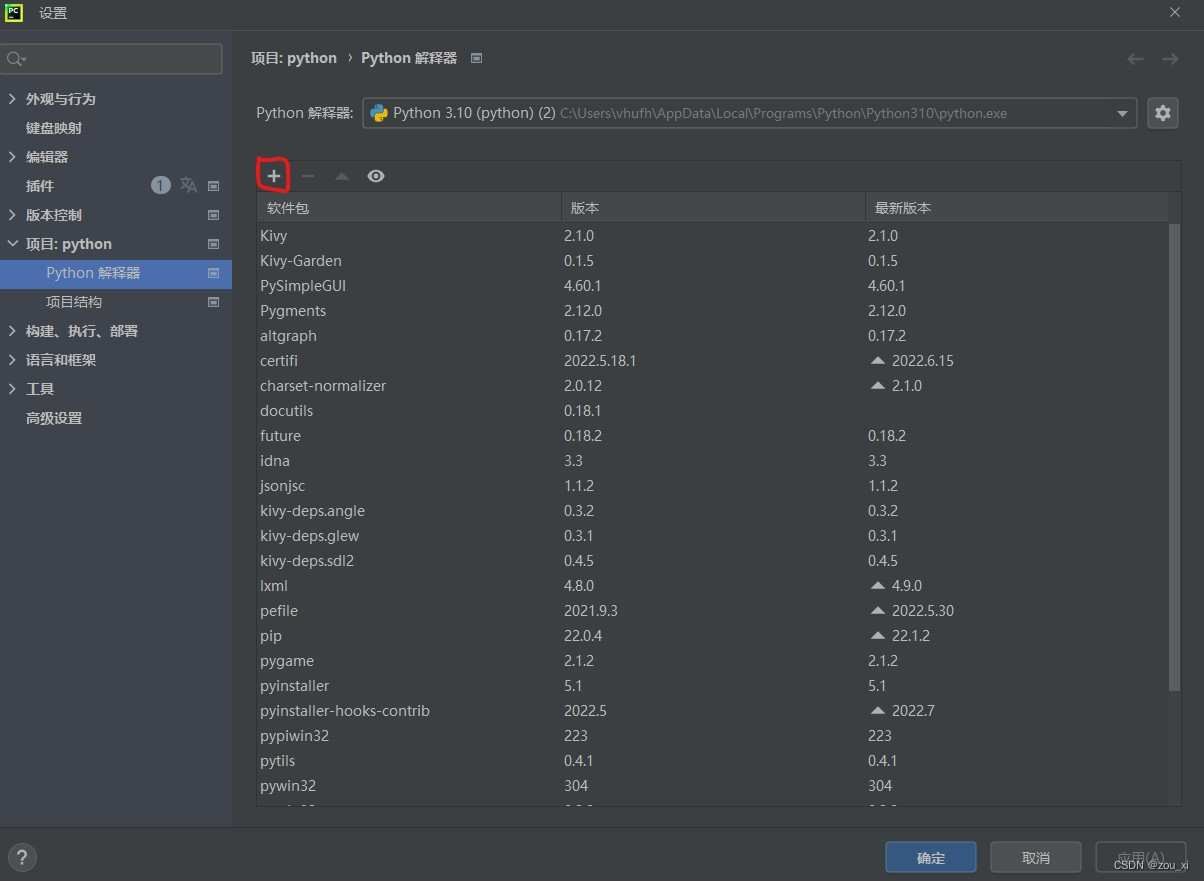Select the pypiwin32 package row
Screen dimensions: 1204x881
712,736
